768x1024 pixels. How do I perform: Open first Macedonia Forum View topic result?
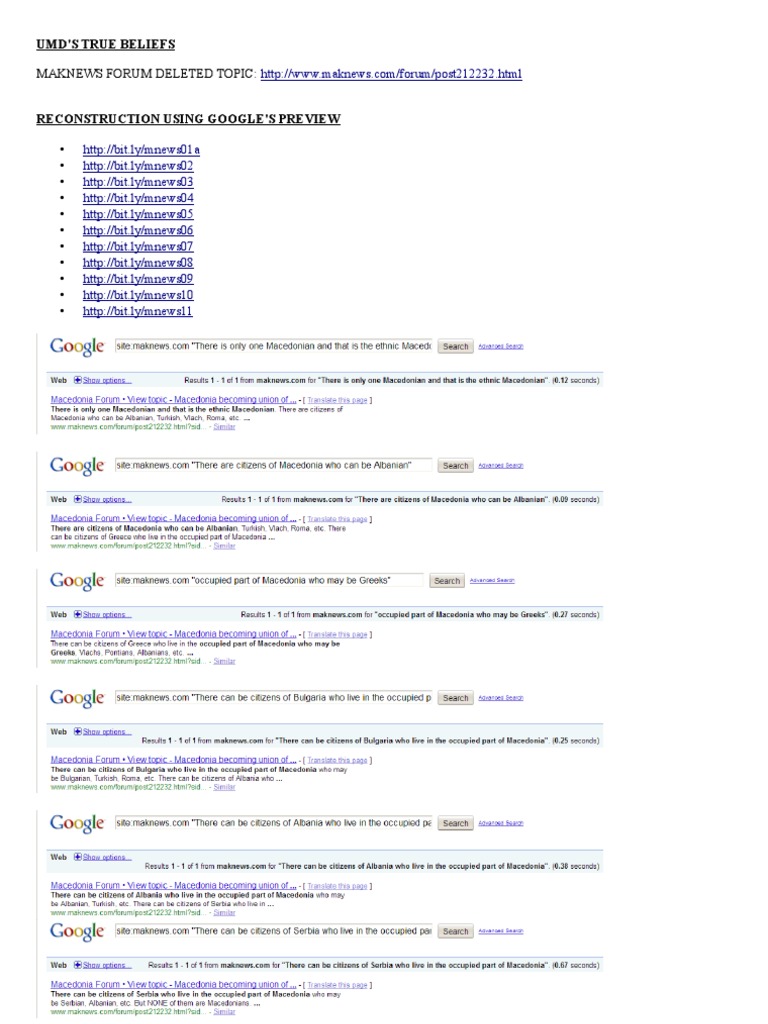point(173,400)
